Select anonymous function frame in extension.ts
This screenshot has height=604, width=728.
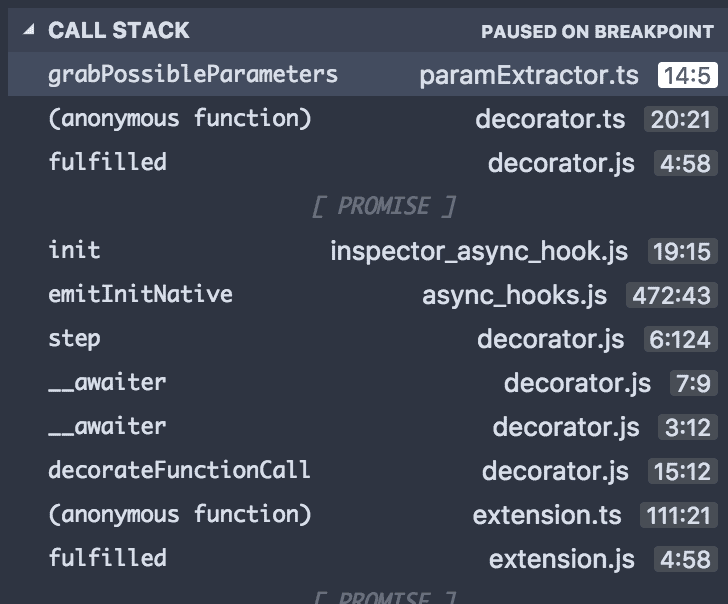(x=180, y=514)
